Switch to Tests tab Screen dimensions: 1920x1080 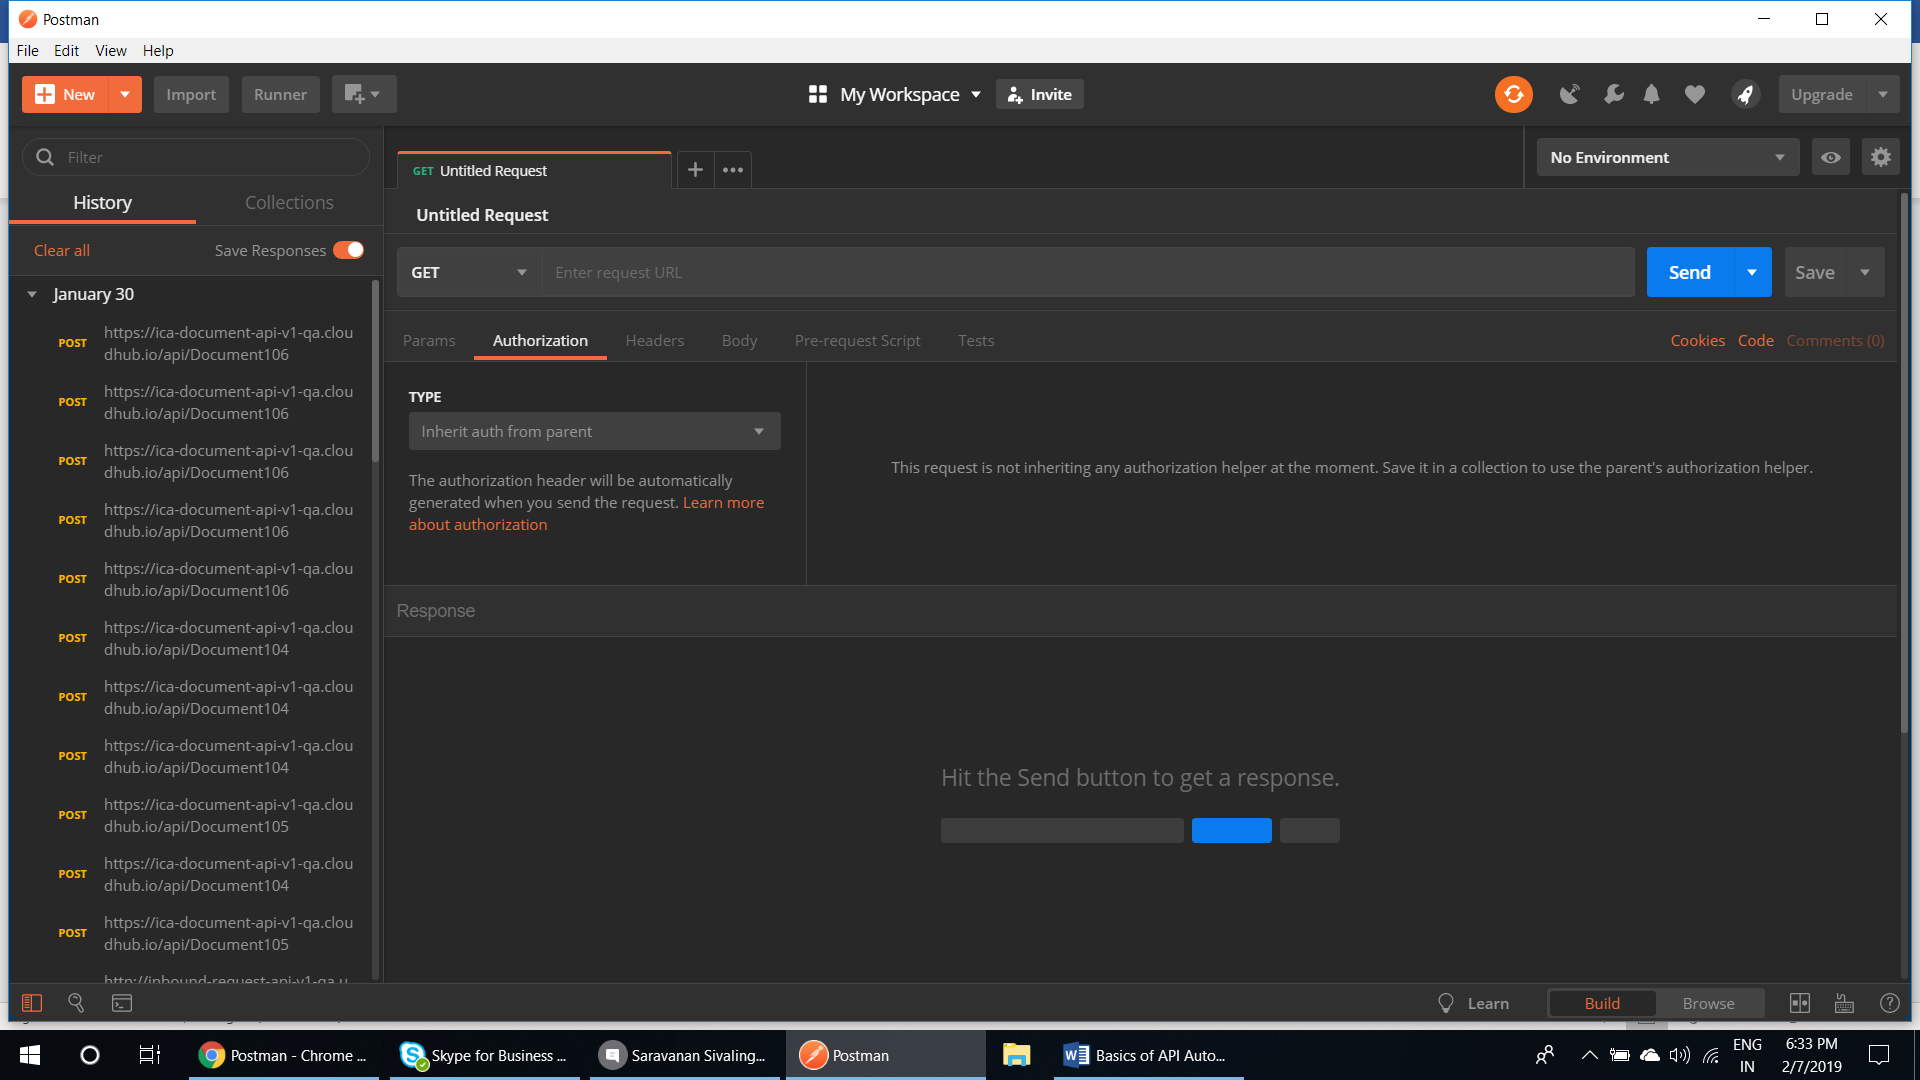(x=976, y=340)
